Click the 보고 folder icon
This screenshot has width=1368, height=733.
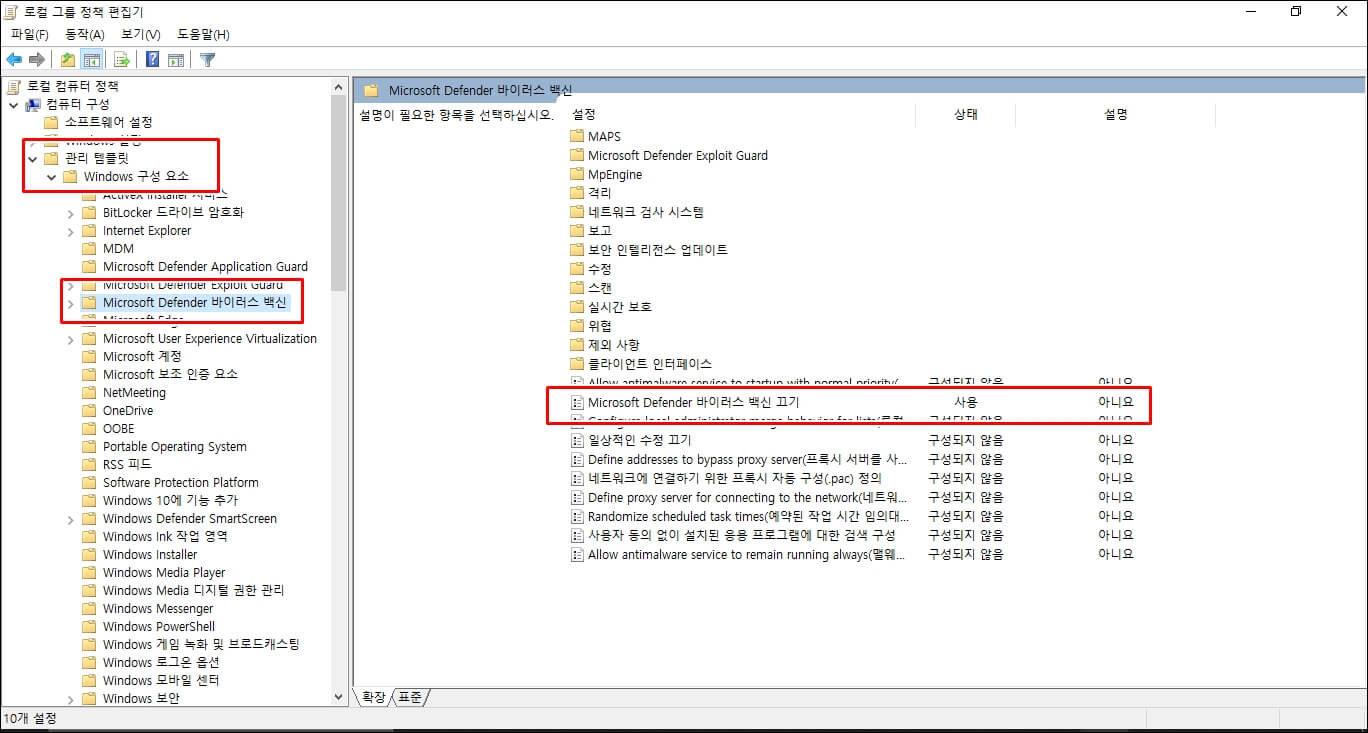tap(576, 231)
